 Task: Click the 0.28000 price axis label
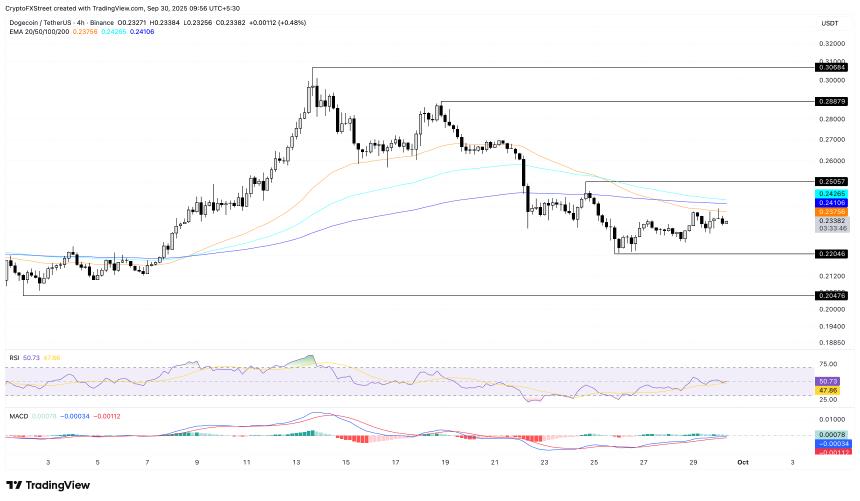tap(831, 119)
